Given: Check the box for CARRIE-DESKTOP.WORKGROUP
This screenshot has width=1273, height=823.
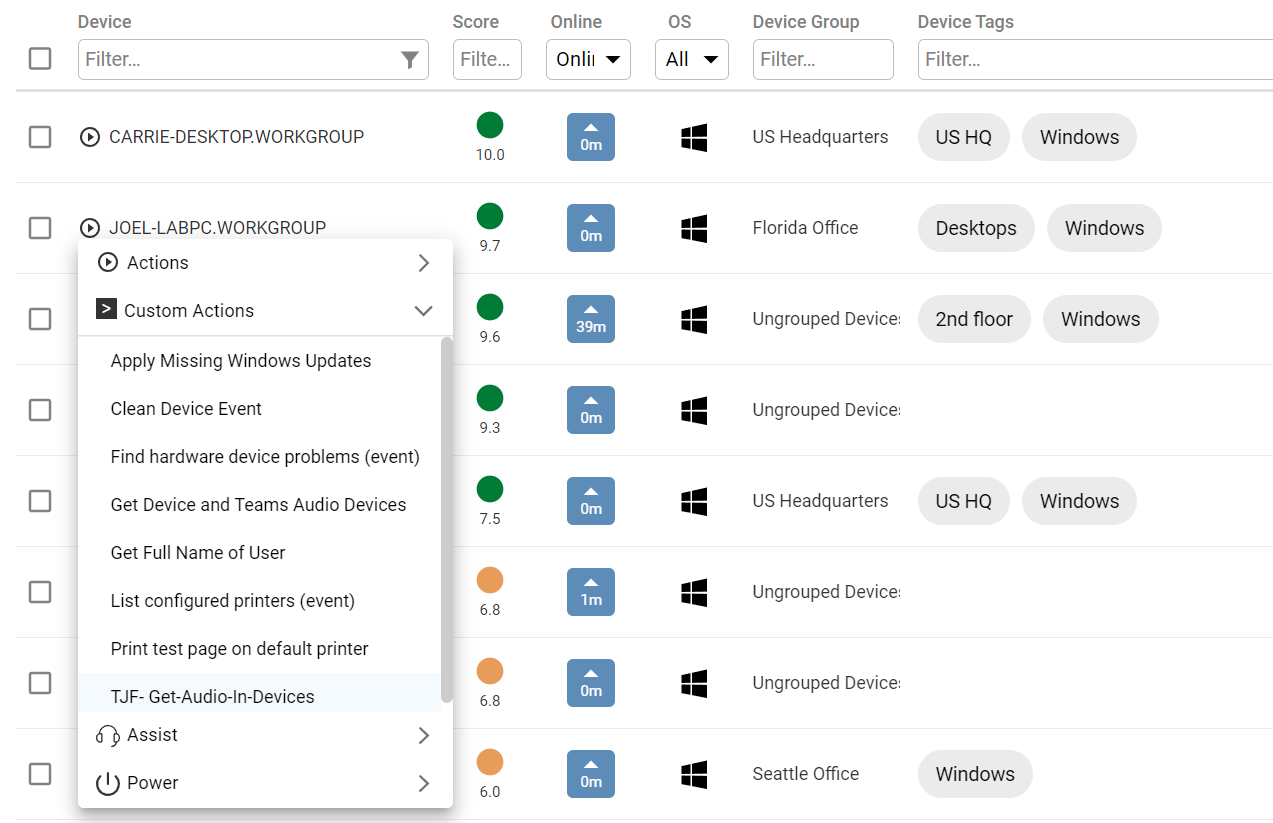Looking at the screenshot, I should [40, 137].
